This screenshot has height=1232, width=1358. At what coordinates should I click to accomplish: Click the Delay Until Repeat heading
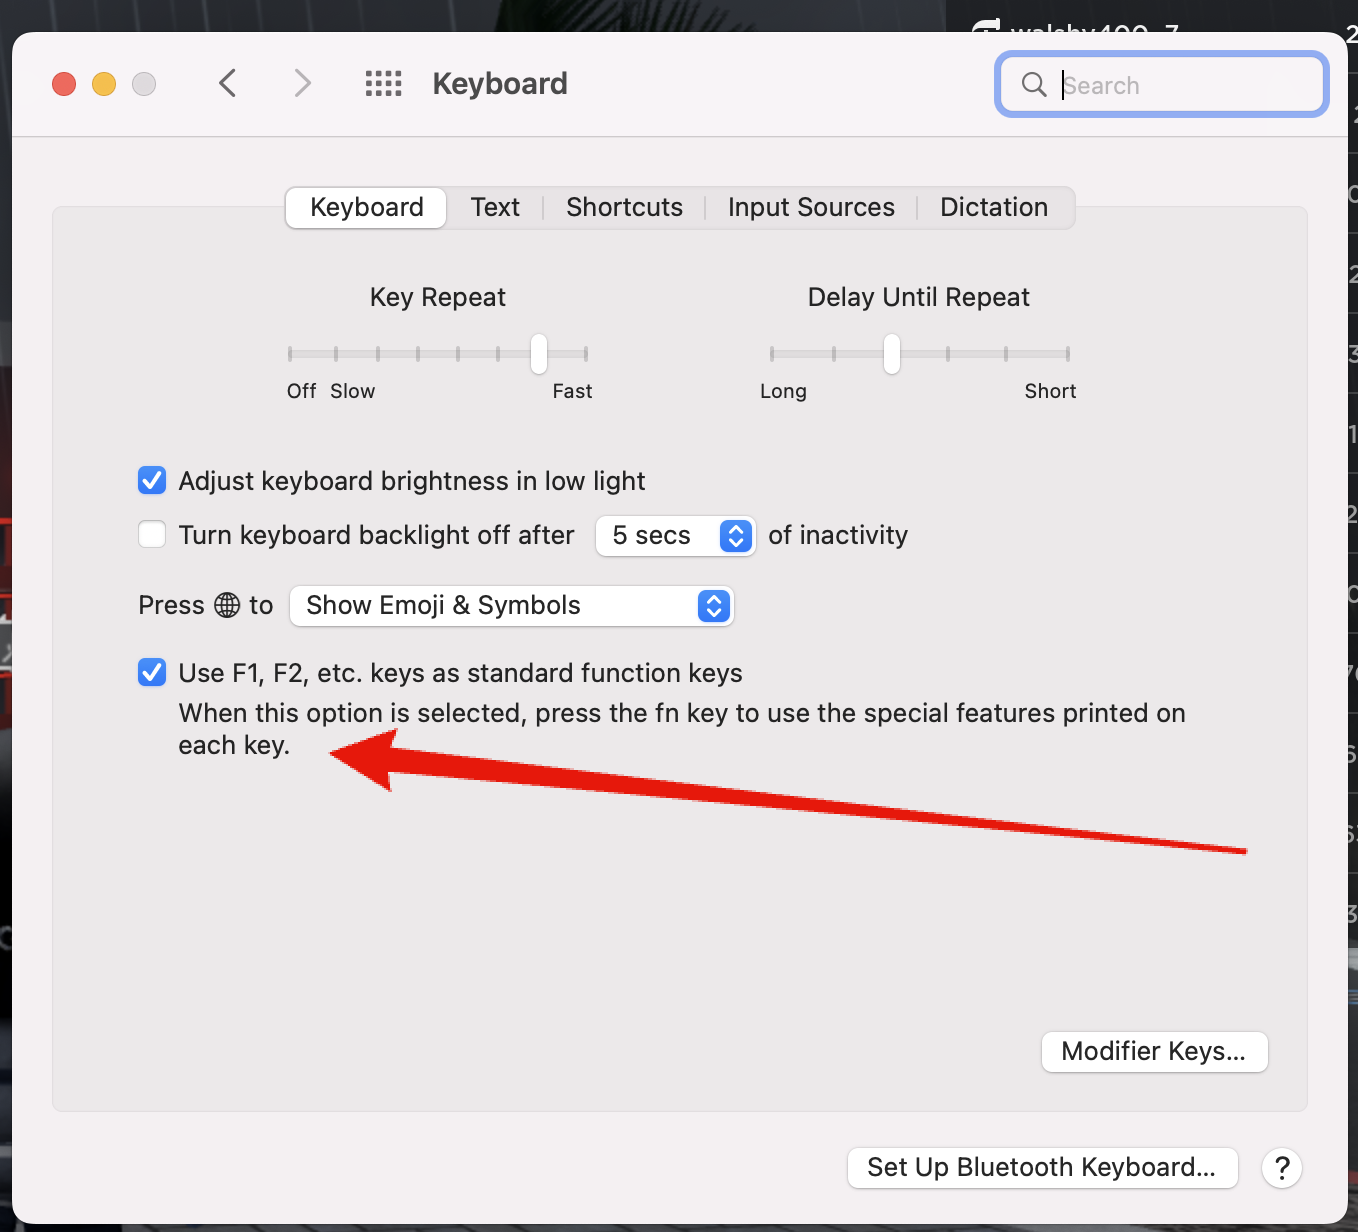tap(918, 297)
